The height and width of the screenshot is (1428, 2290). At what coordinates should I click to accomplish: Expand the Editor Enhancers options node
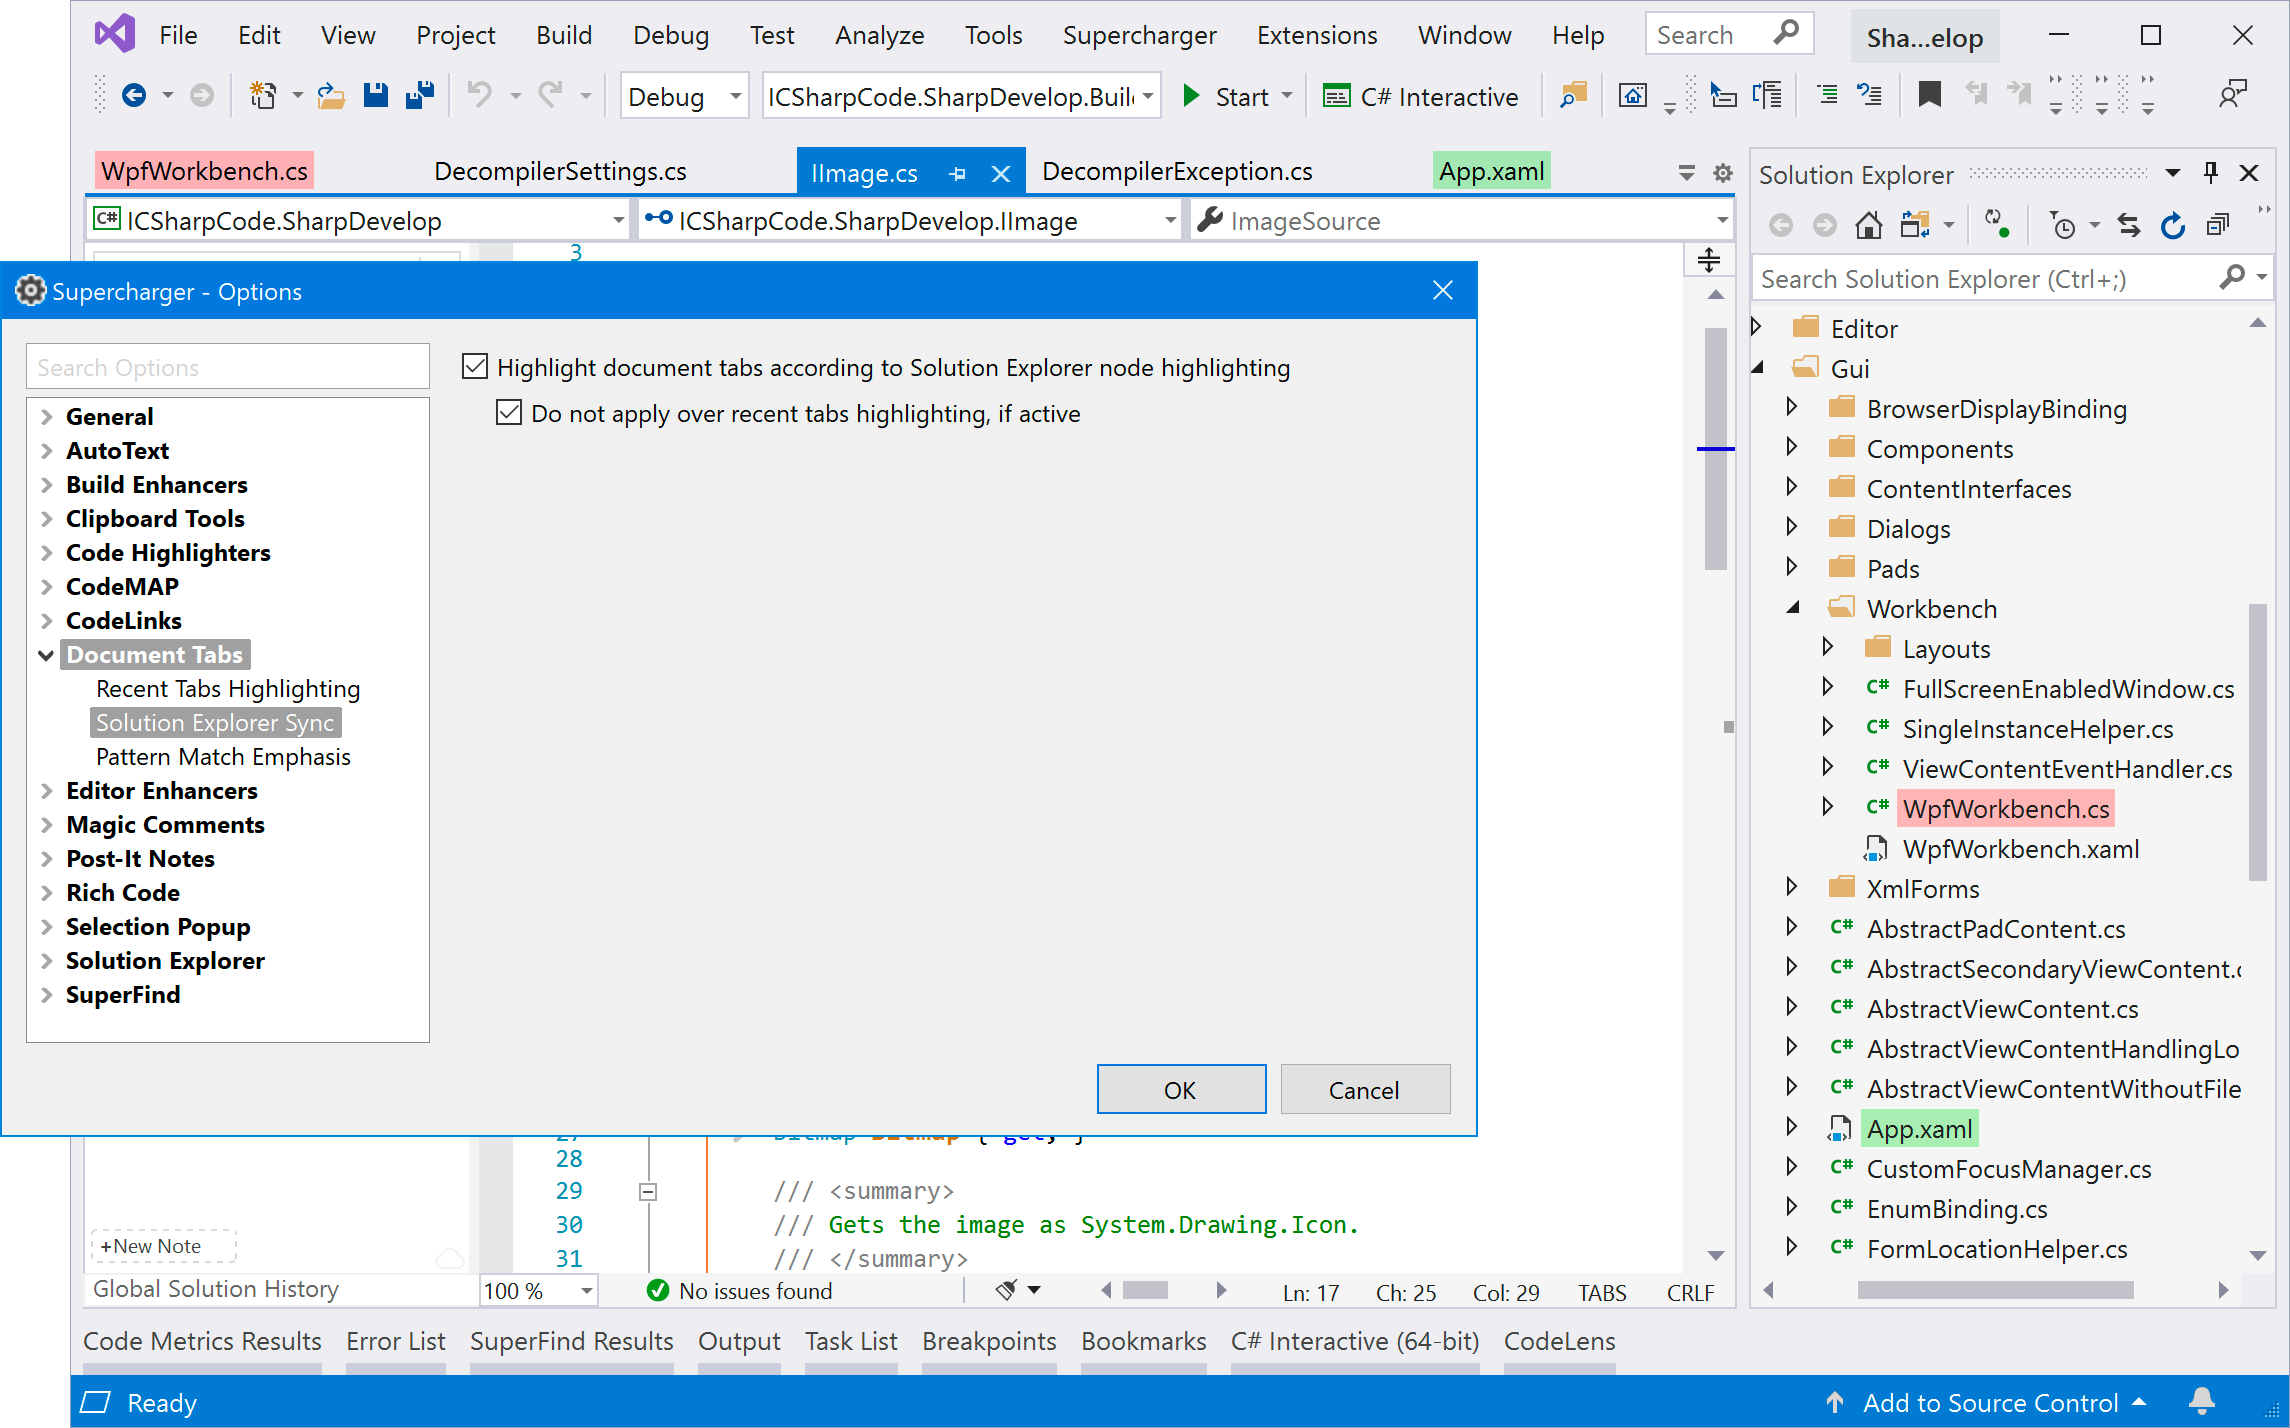[x=46, y=791]
